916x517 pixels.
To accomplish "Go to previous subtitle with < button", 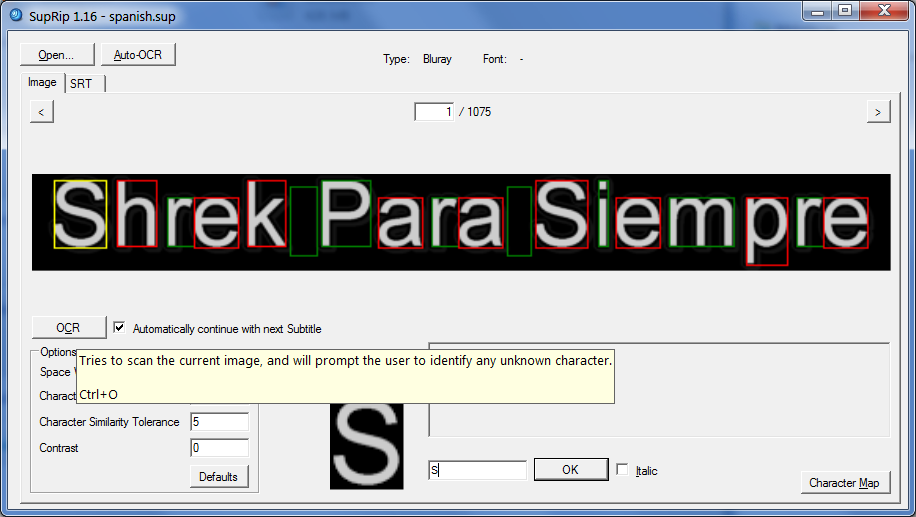I will point(41,112).
